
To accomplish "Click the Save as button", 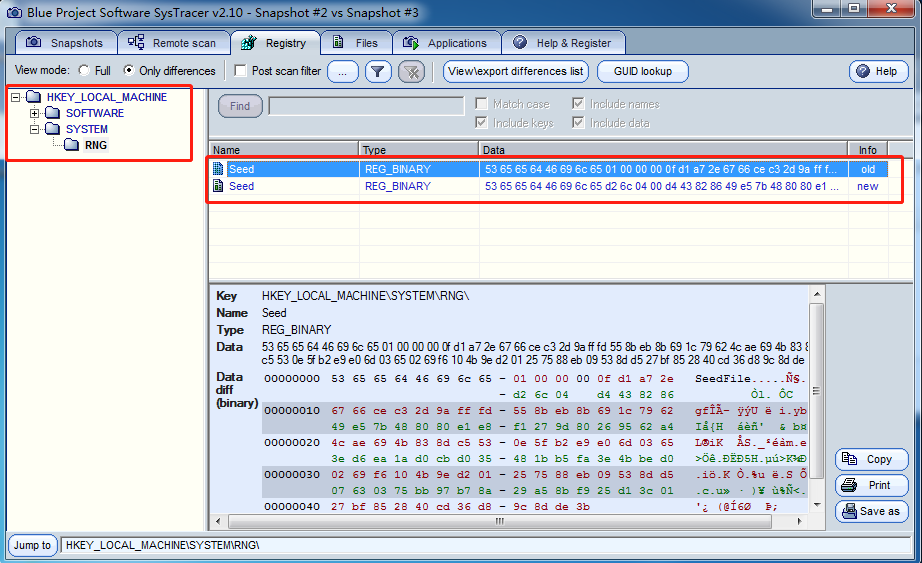I will [x=871, y=511].
